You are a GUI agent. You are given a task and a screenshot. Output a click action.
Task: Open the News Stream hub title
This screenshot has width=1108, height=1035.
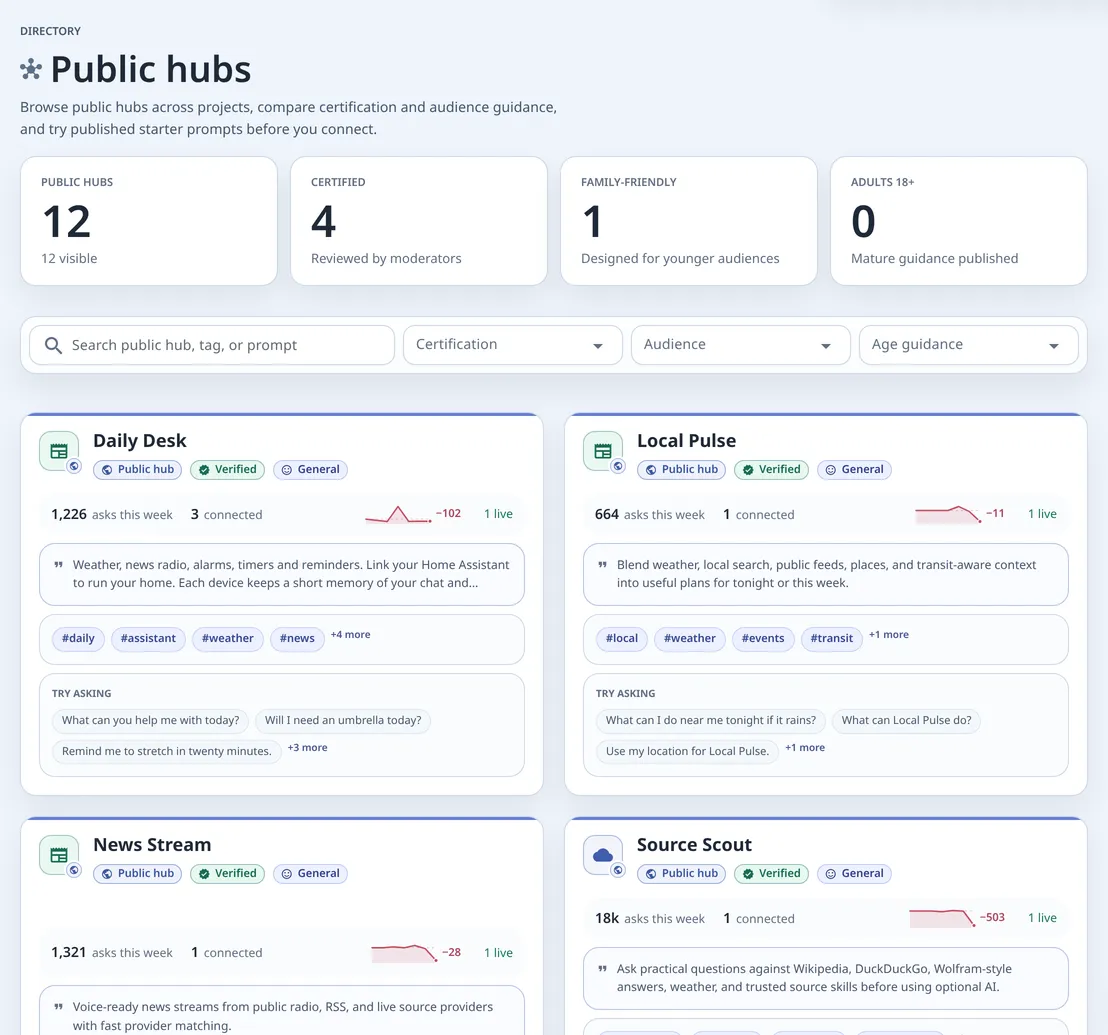click(x=152, y=845)
